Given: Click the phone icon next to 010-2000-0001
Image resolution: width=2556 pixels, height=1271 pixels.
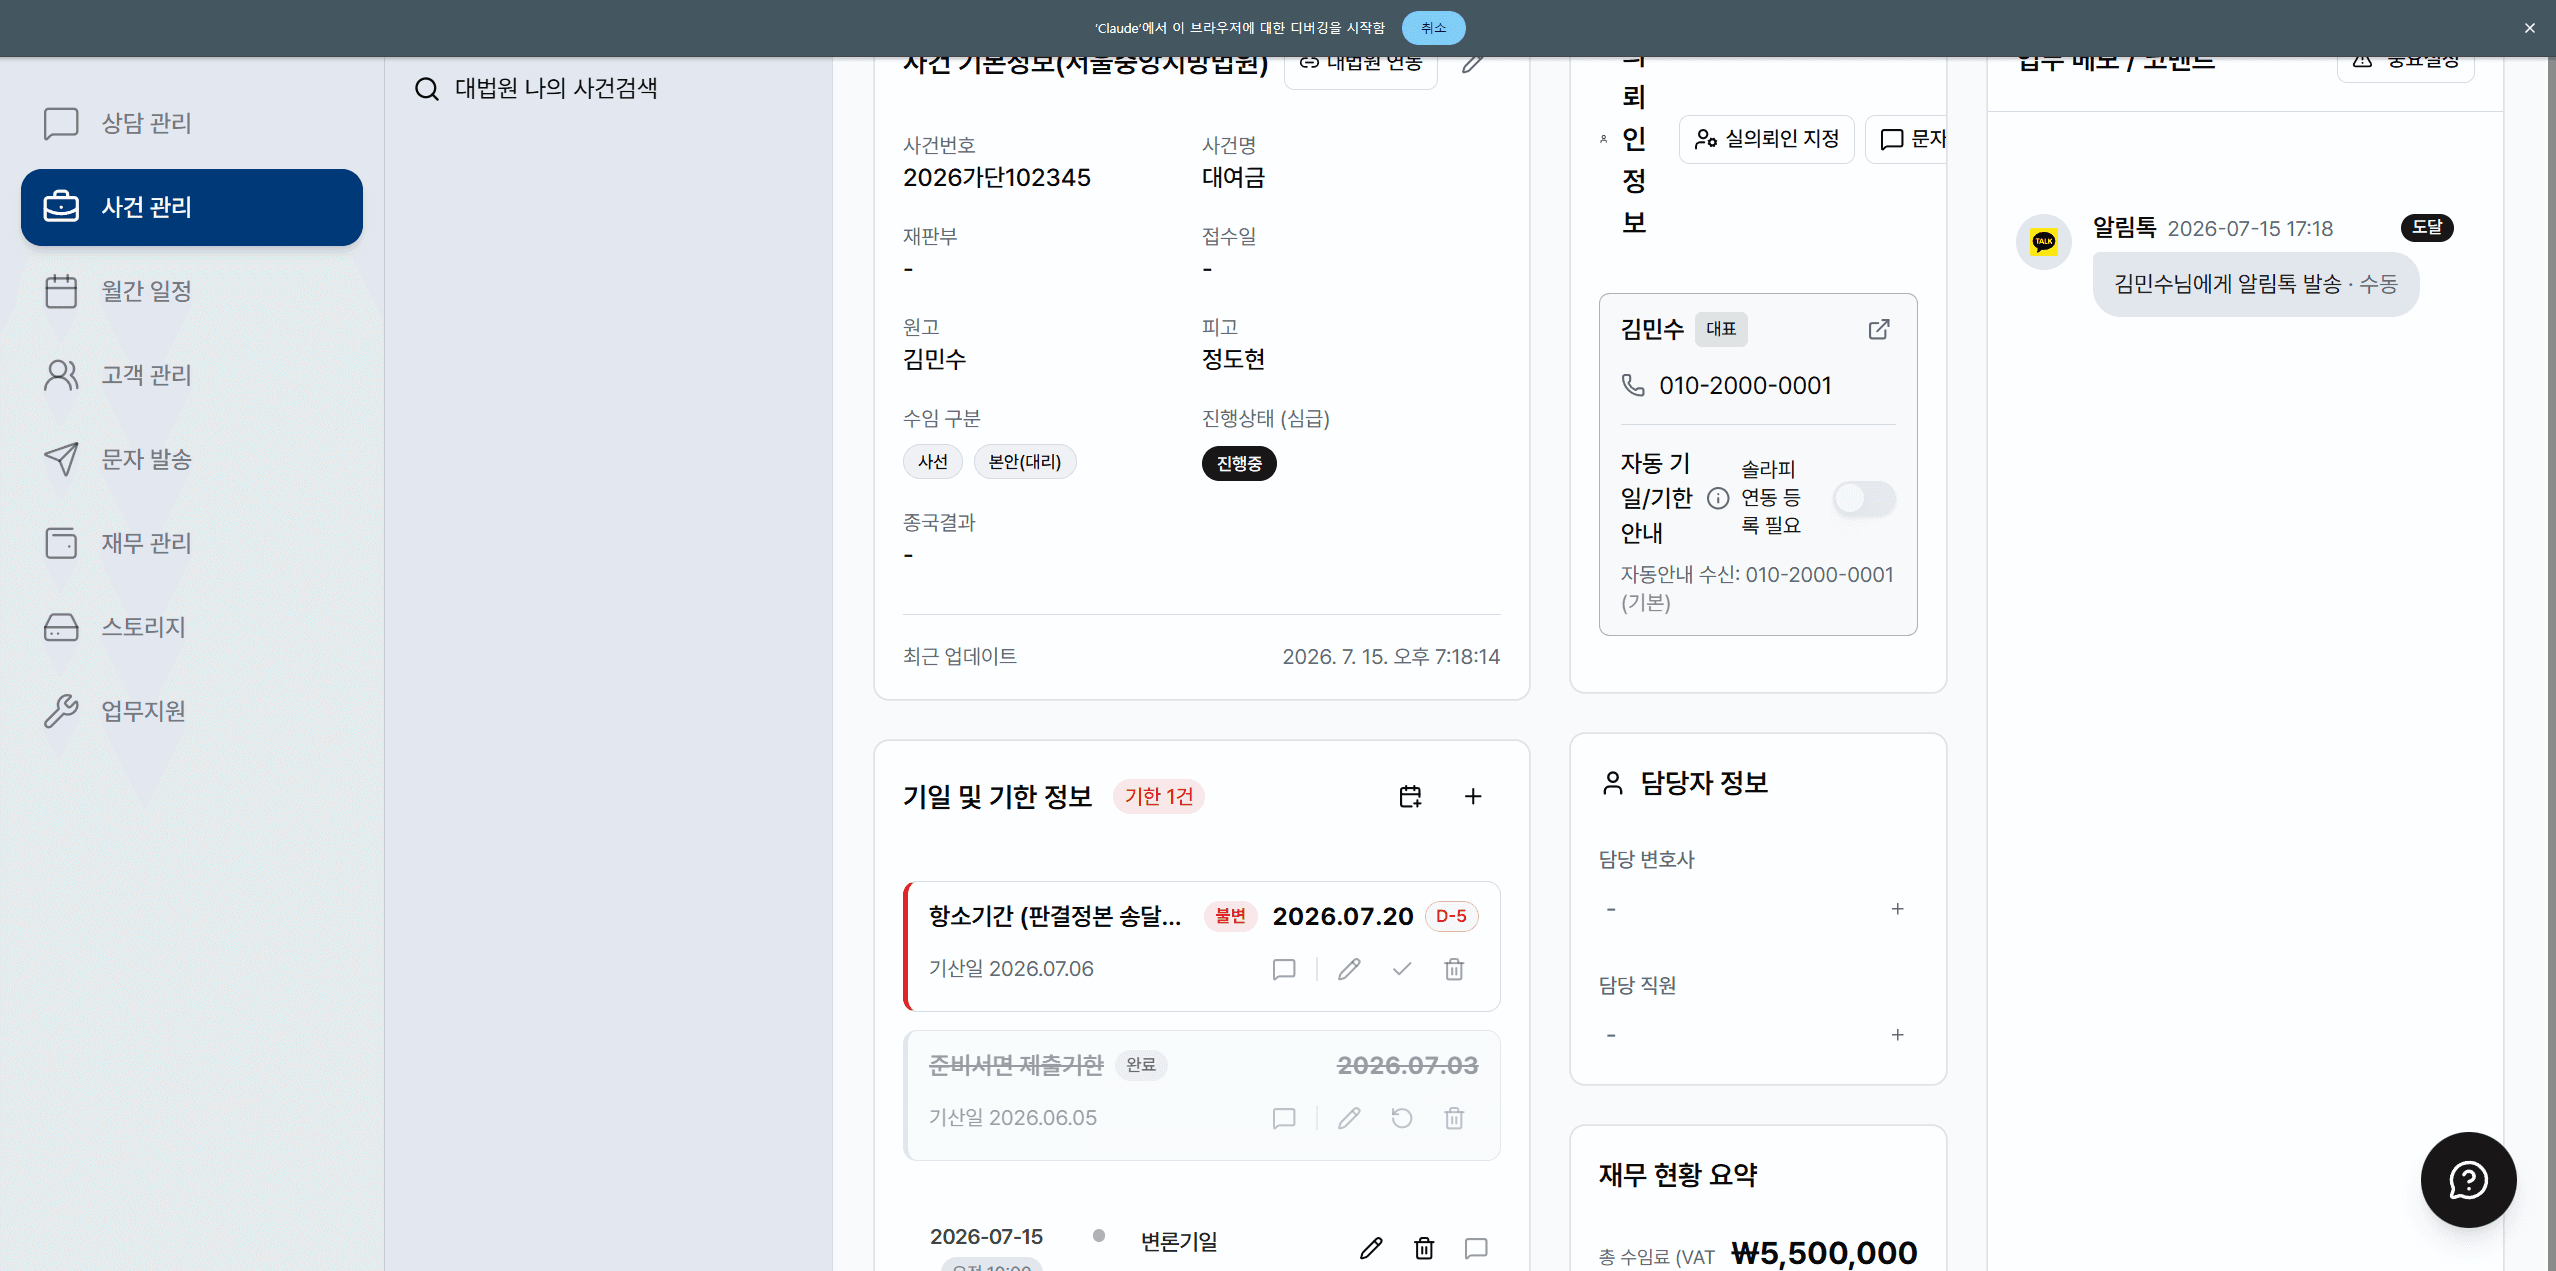Looking at the screenshot, I should click(x=1633, y=385).
